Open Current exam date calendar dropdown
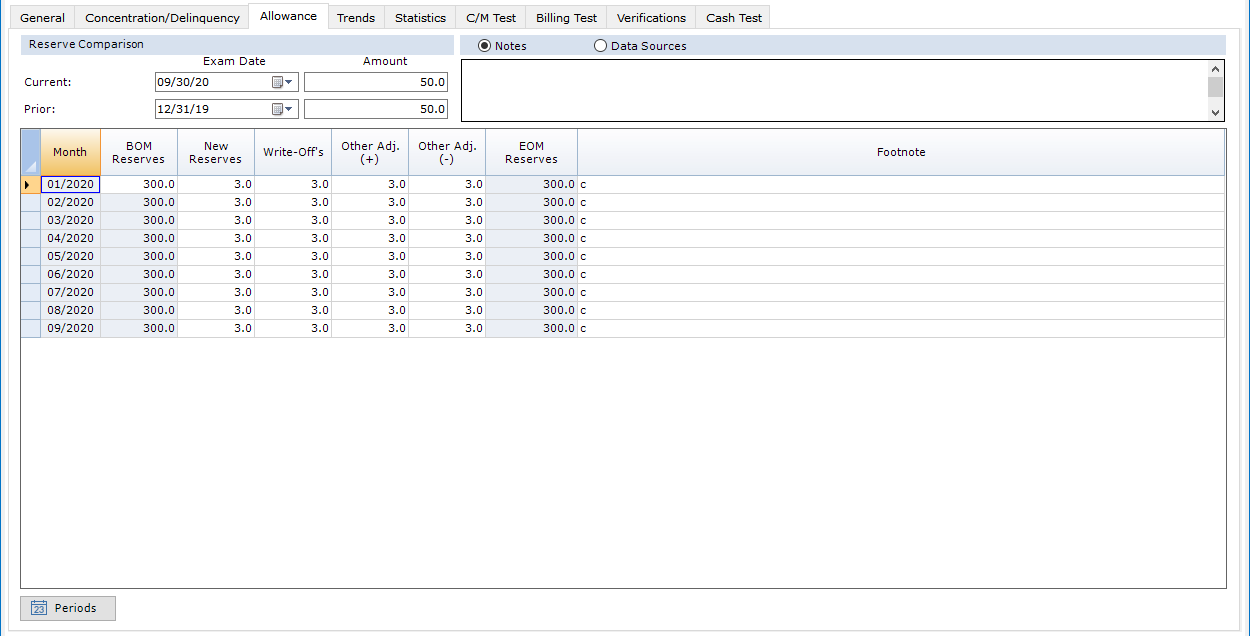This screenshot has height=636, width=1250. 283,82
